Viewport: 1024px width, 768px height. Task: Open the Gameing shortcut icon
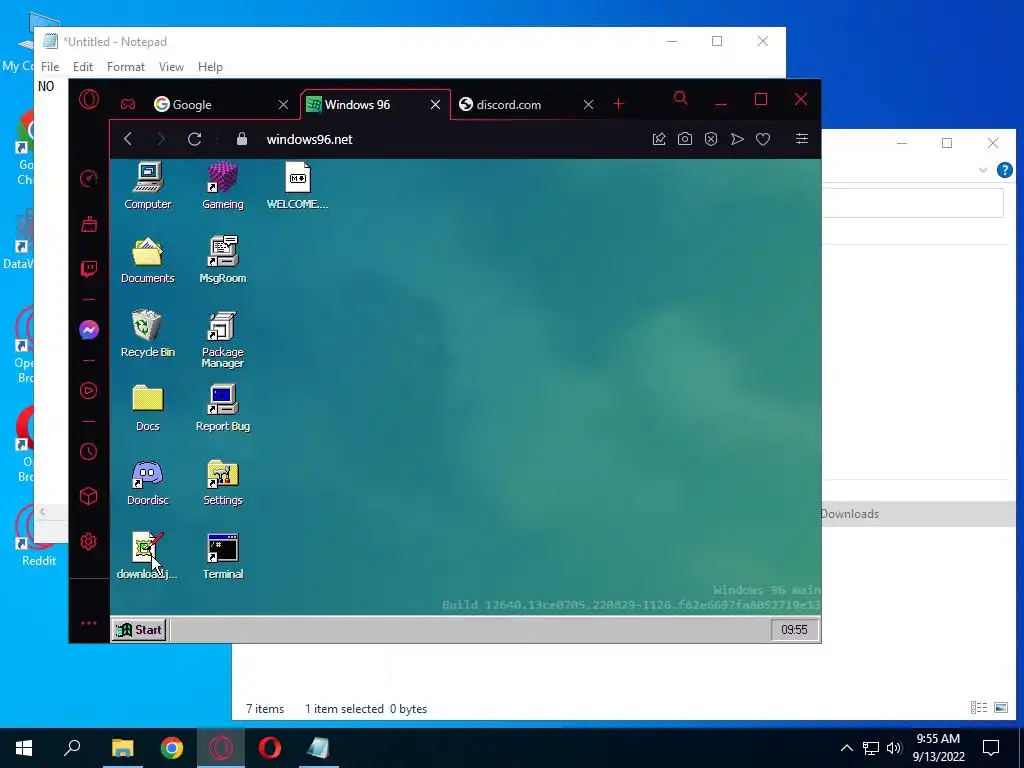pos(223,185)
